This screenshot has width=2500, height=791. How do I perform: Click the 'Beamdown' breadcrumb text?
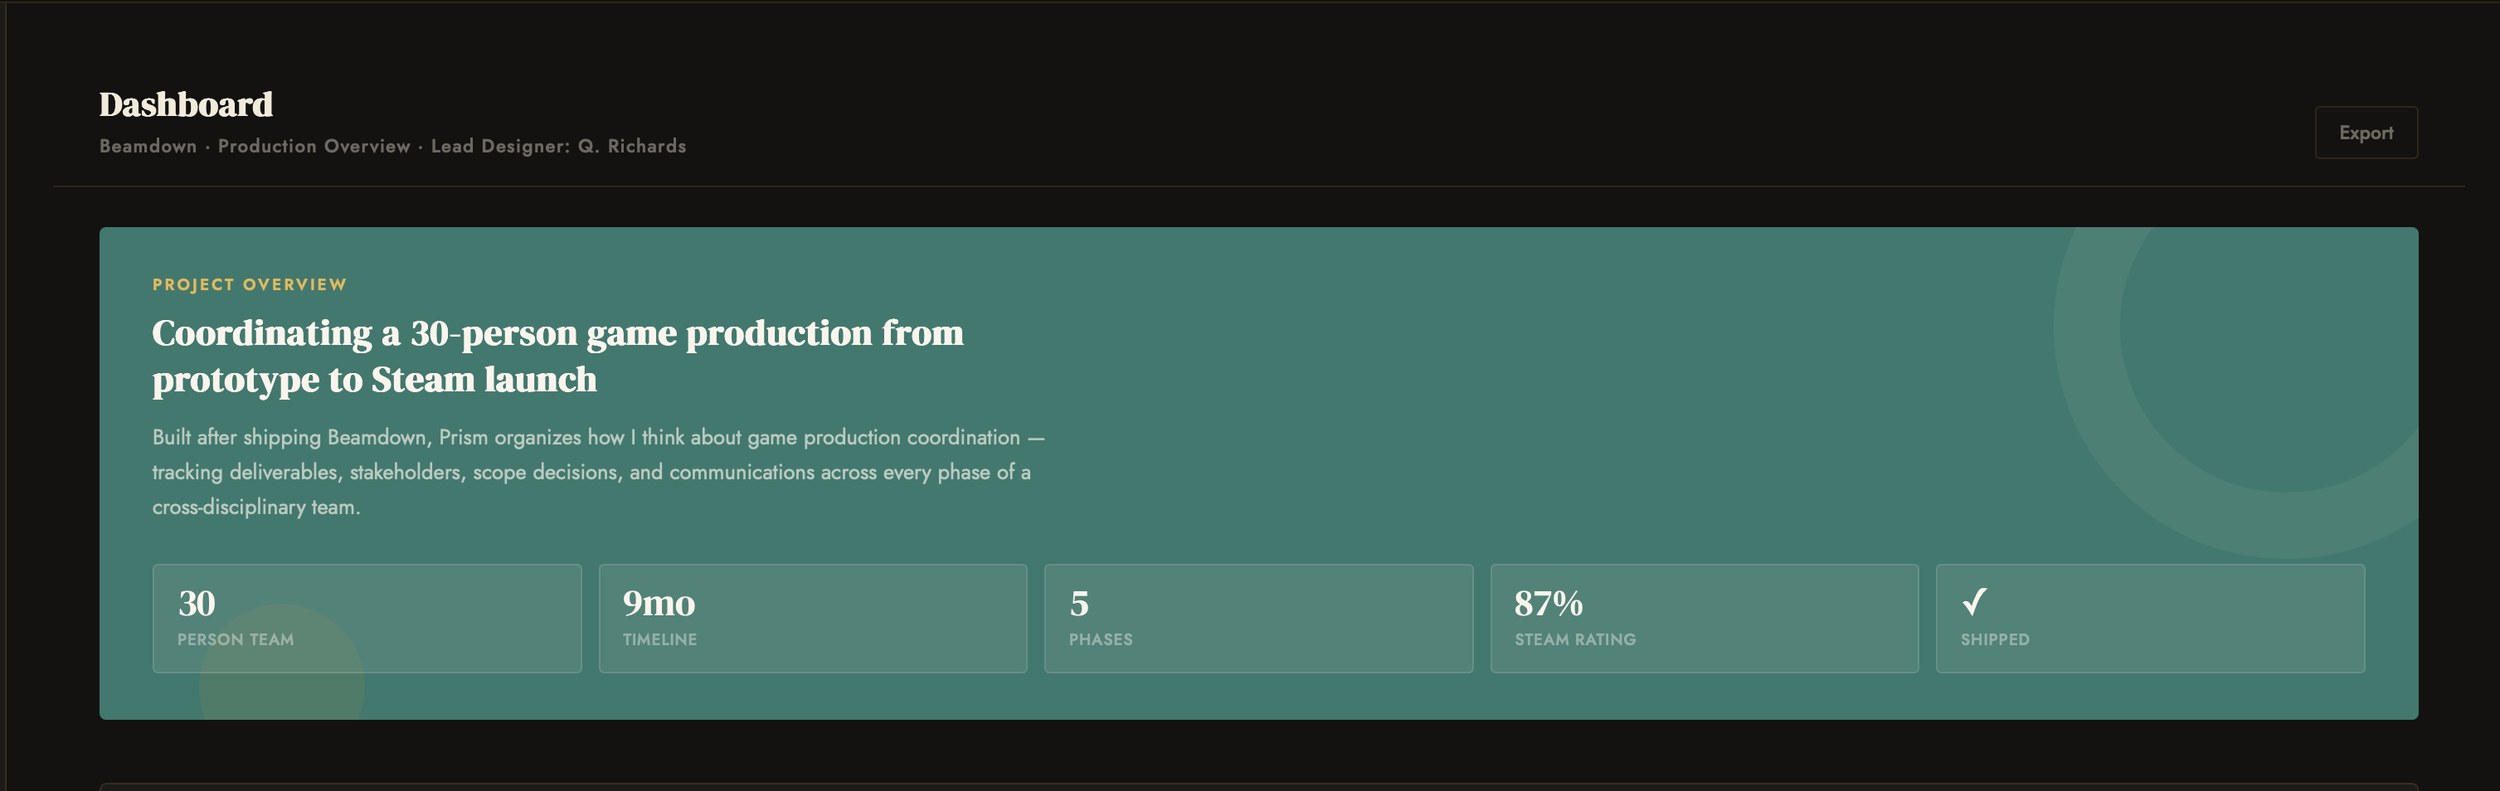[x=148, y=146]
